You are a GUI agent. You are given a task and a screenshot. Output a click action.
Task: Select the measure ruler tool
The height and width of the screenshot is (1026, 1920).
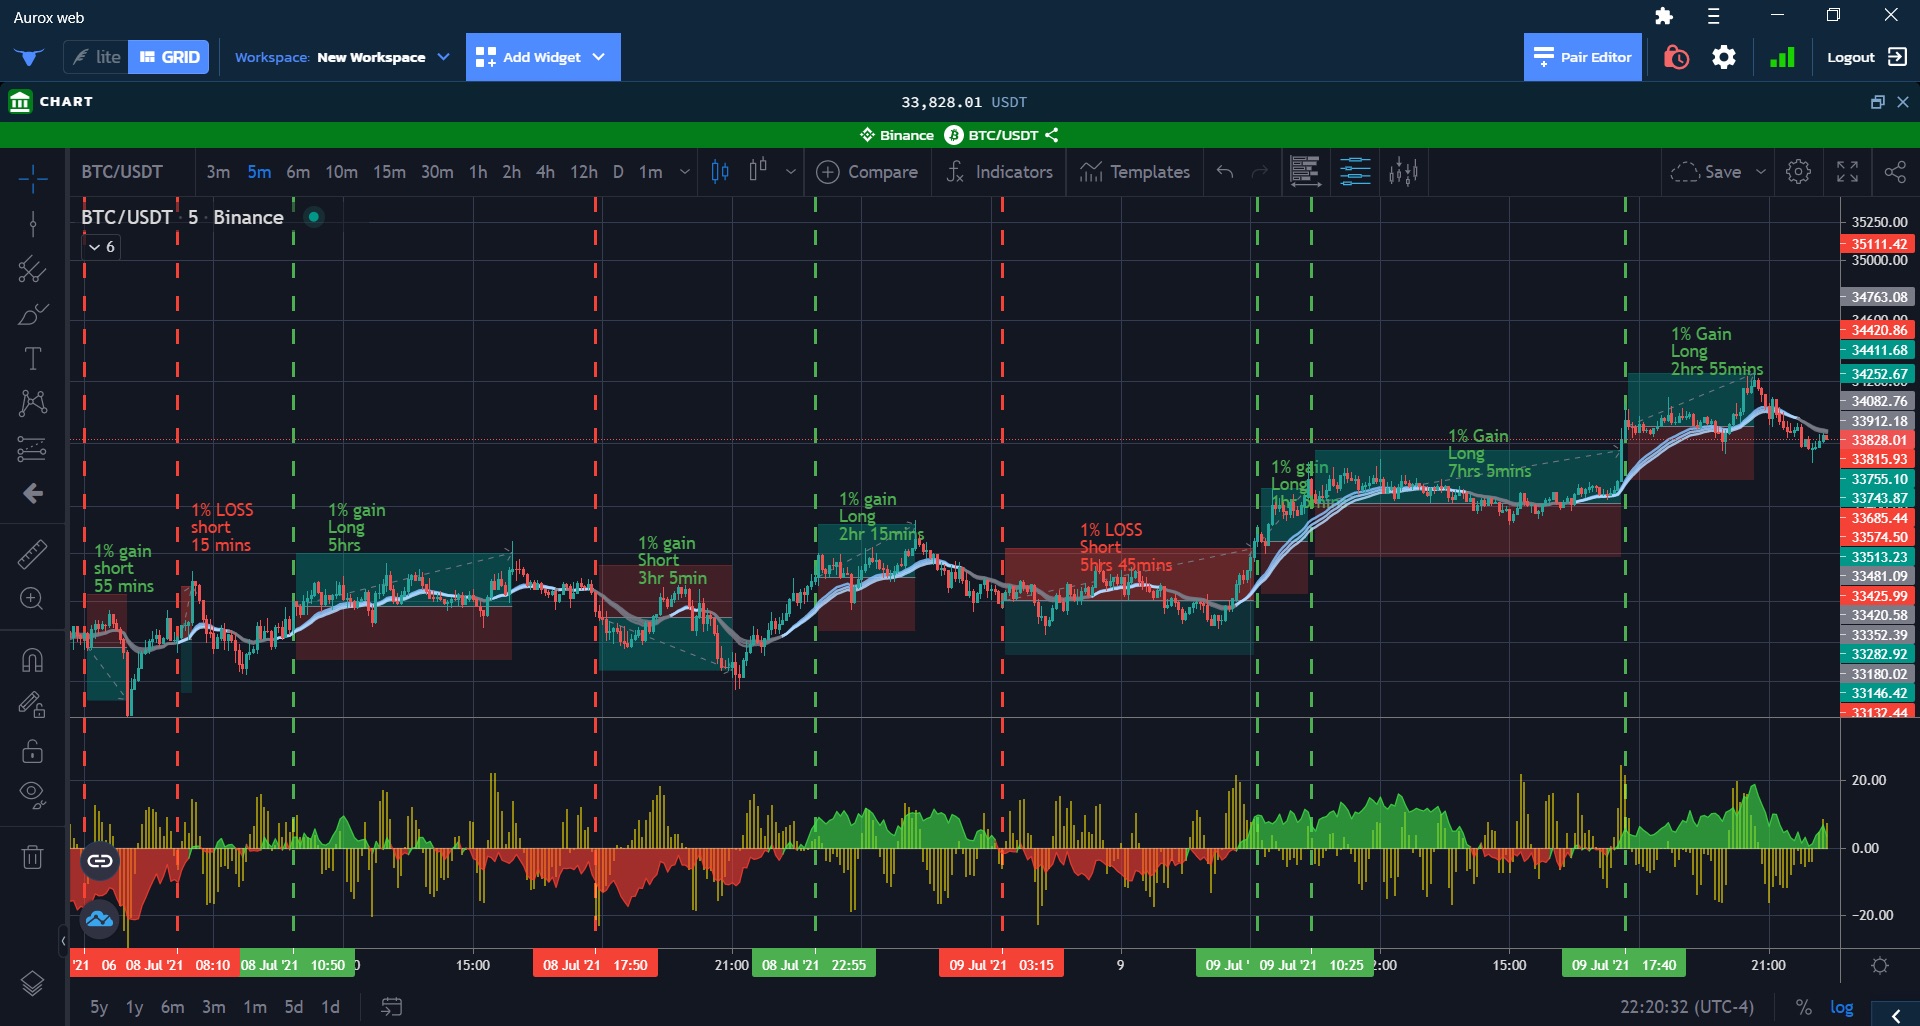point(33,552)
